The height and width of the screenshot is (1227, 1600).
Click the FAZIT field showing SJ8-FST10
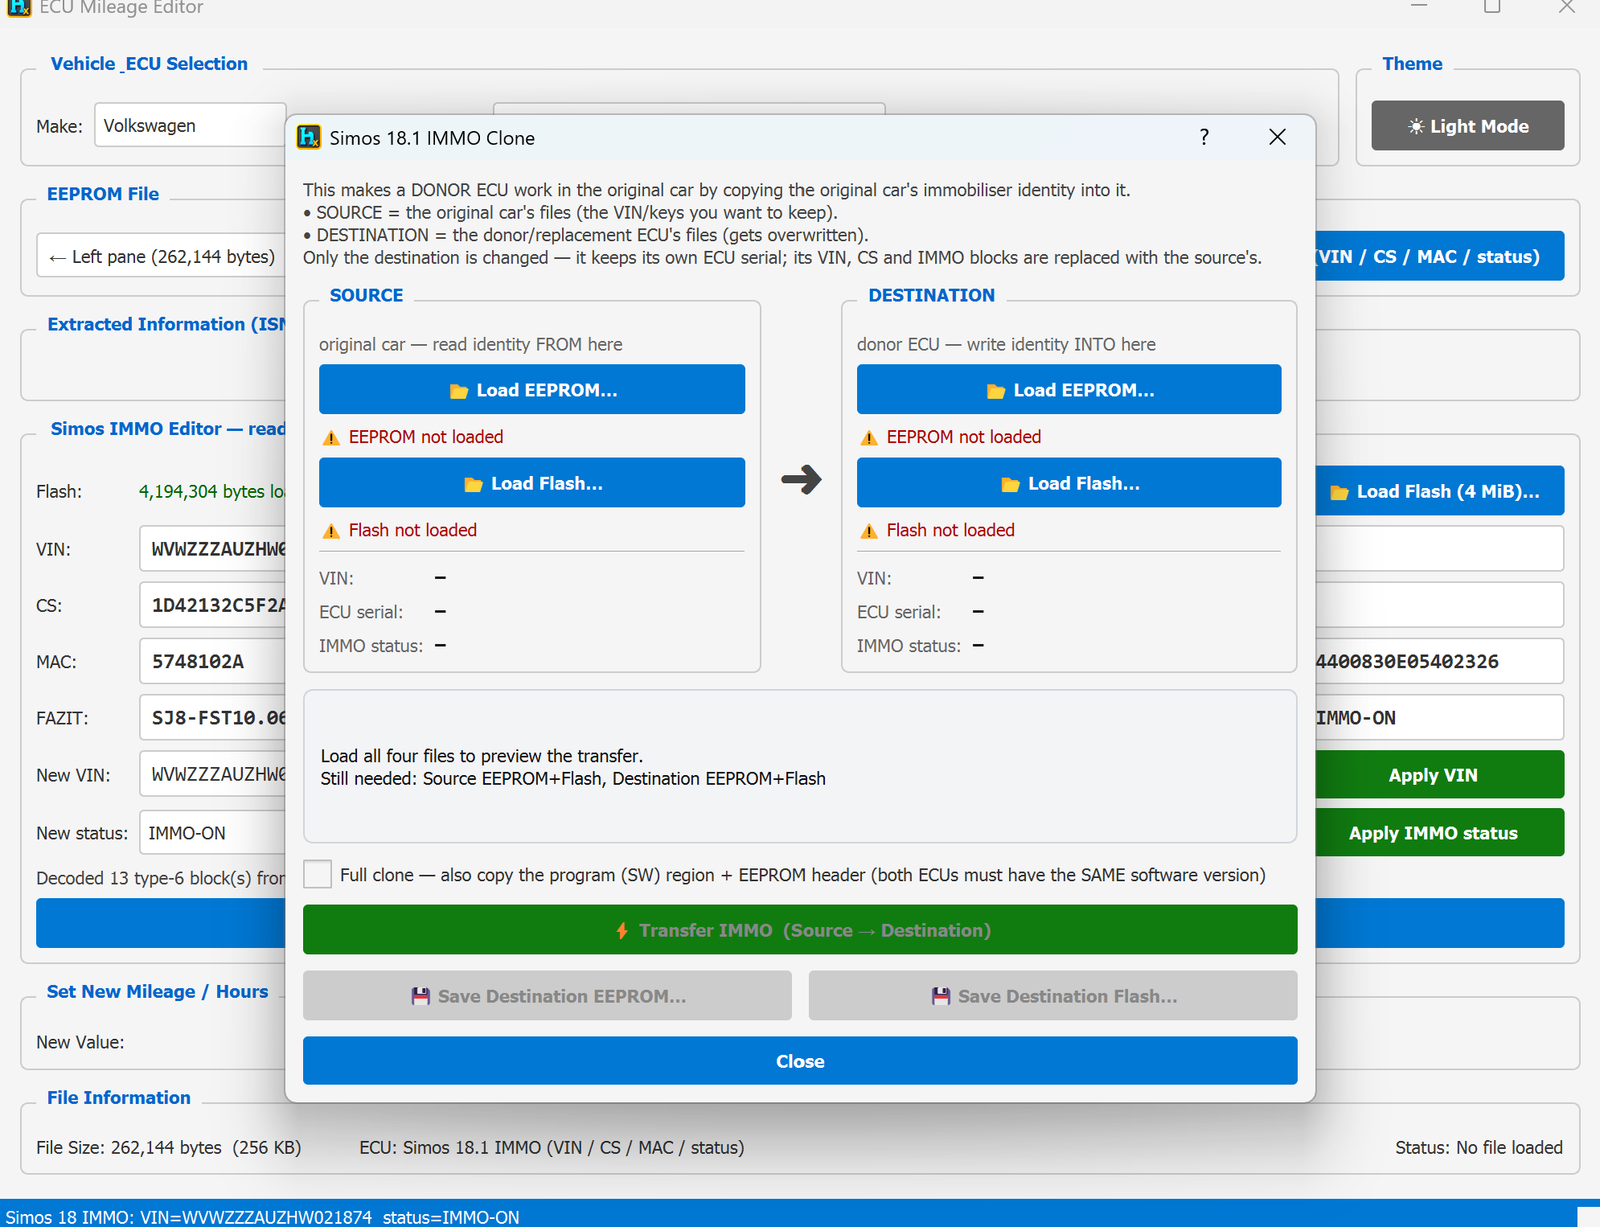213,717
